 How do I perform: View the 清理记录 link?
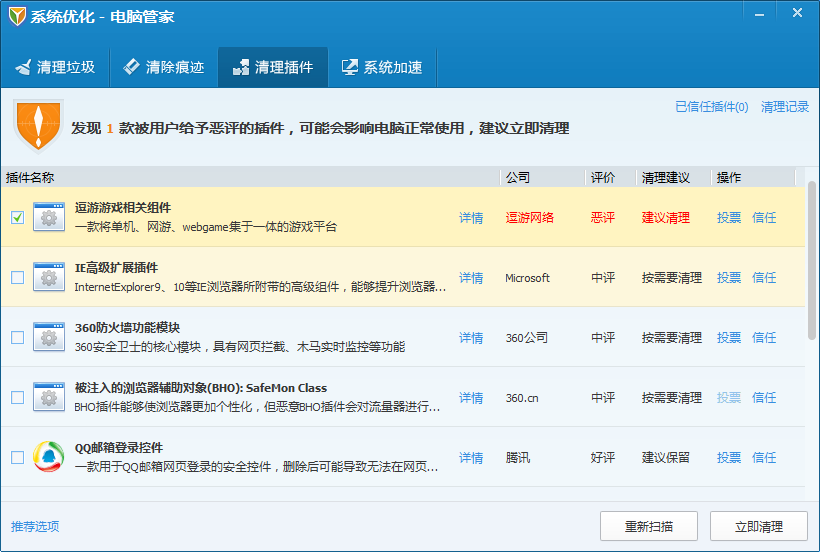[785, 107]
